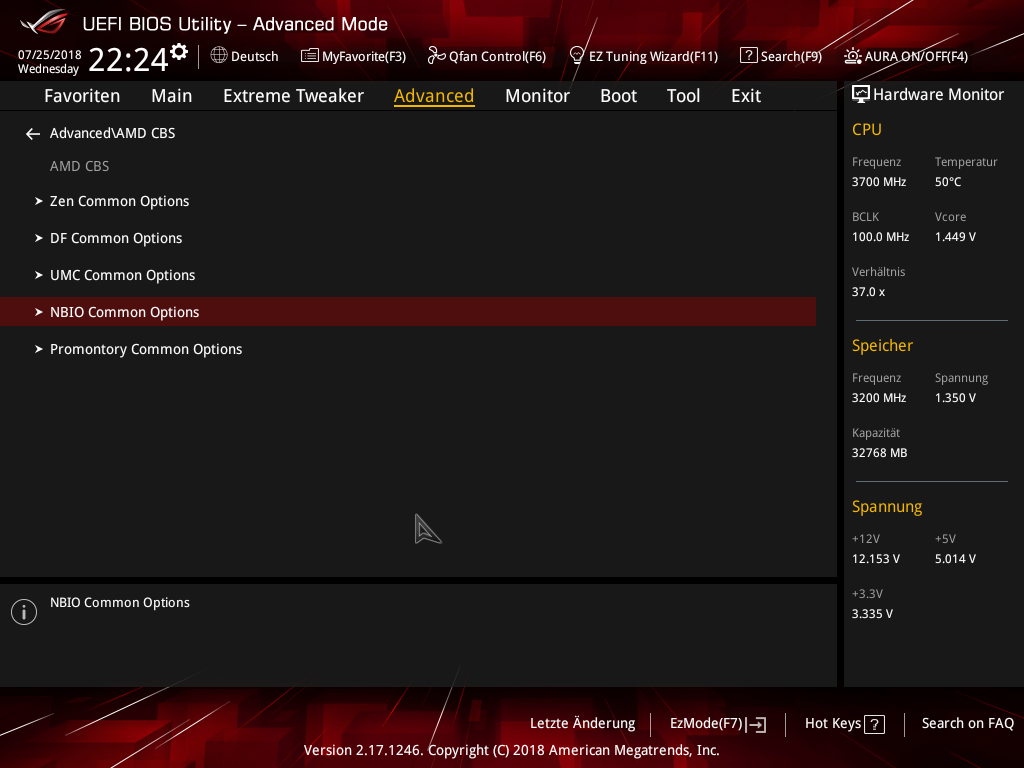Click the Advanced\AMD CBS breadcrumb text
1024x768 pixels.
pyautogui.click(x=112, y=133)
